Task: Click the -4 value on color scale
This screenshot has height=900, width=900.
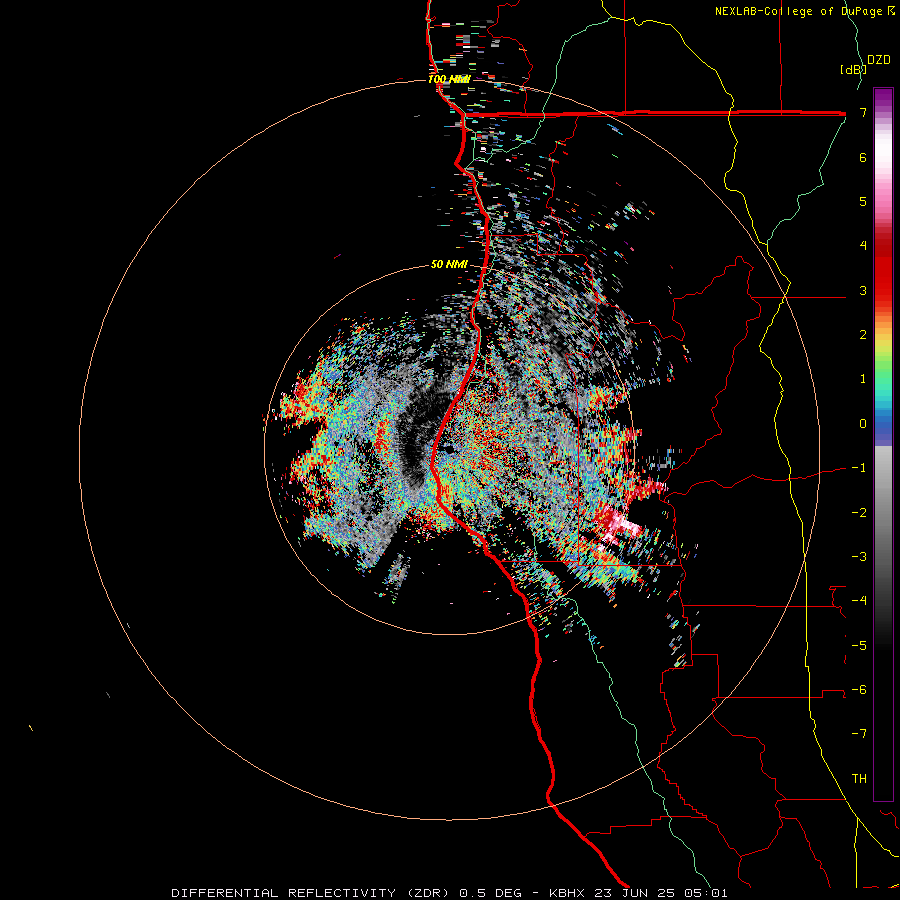Action: click(x=859, y=601)
